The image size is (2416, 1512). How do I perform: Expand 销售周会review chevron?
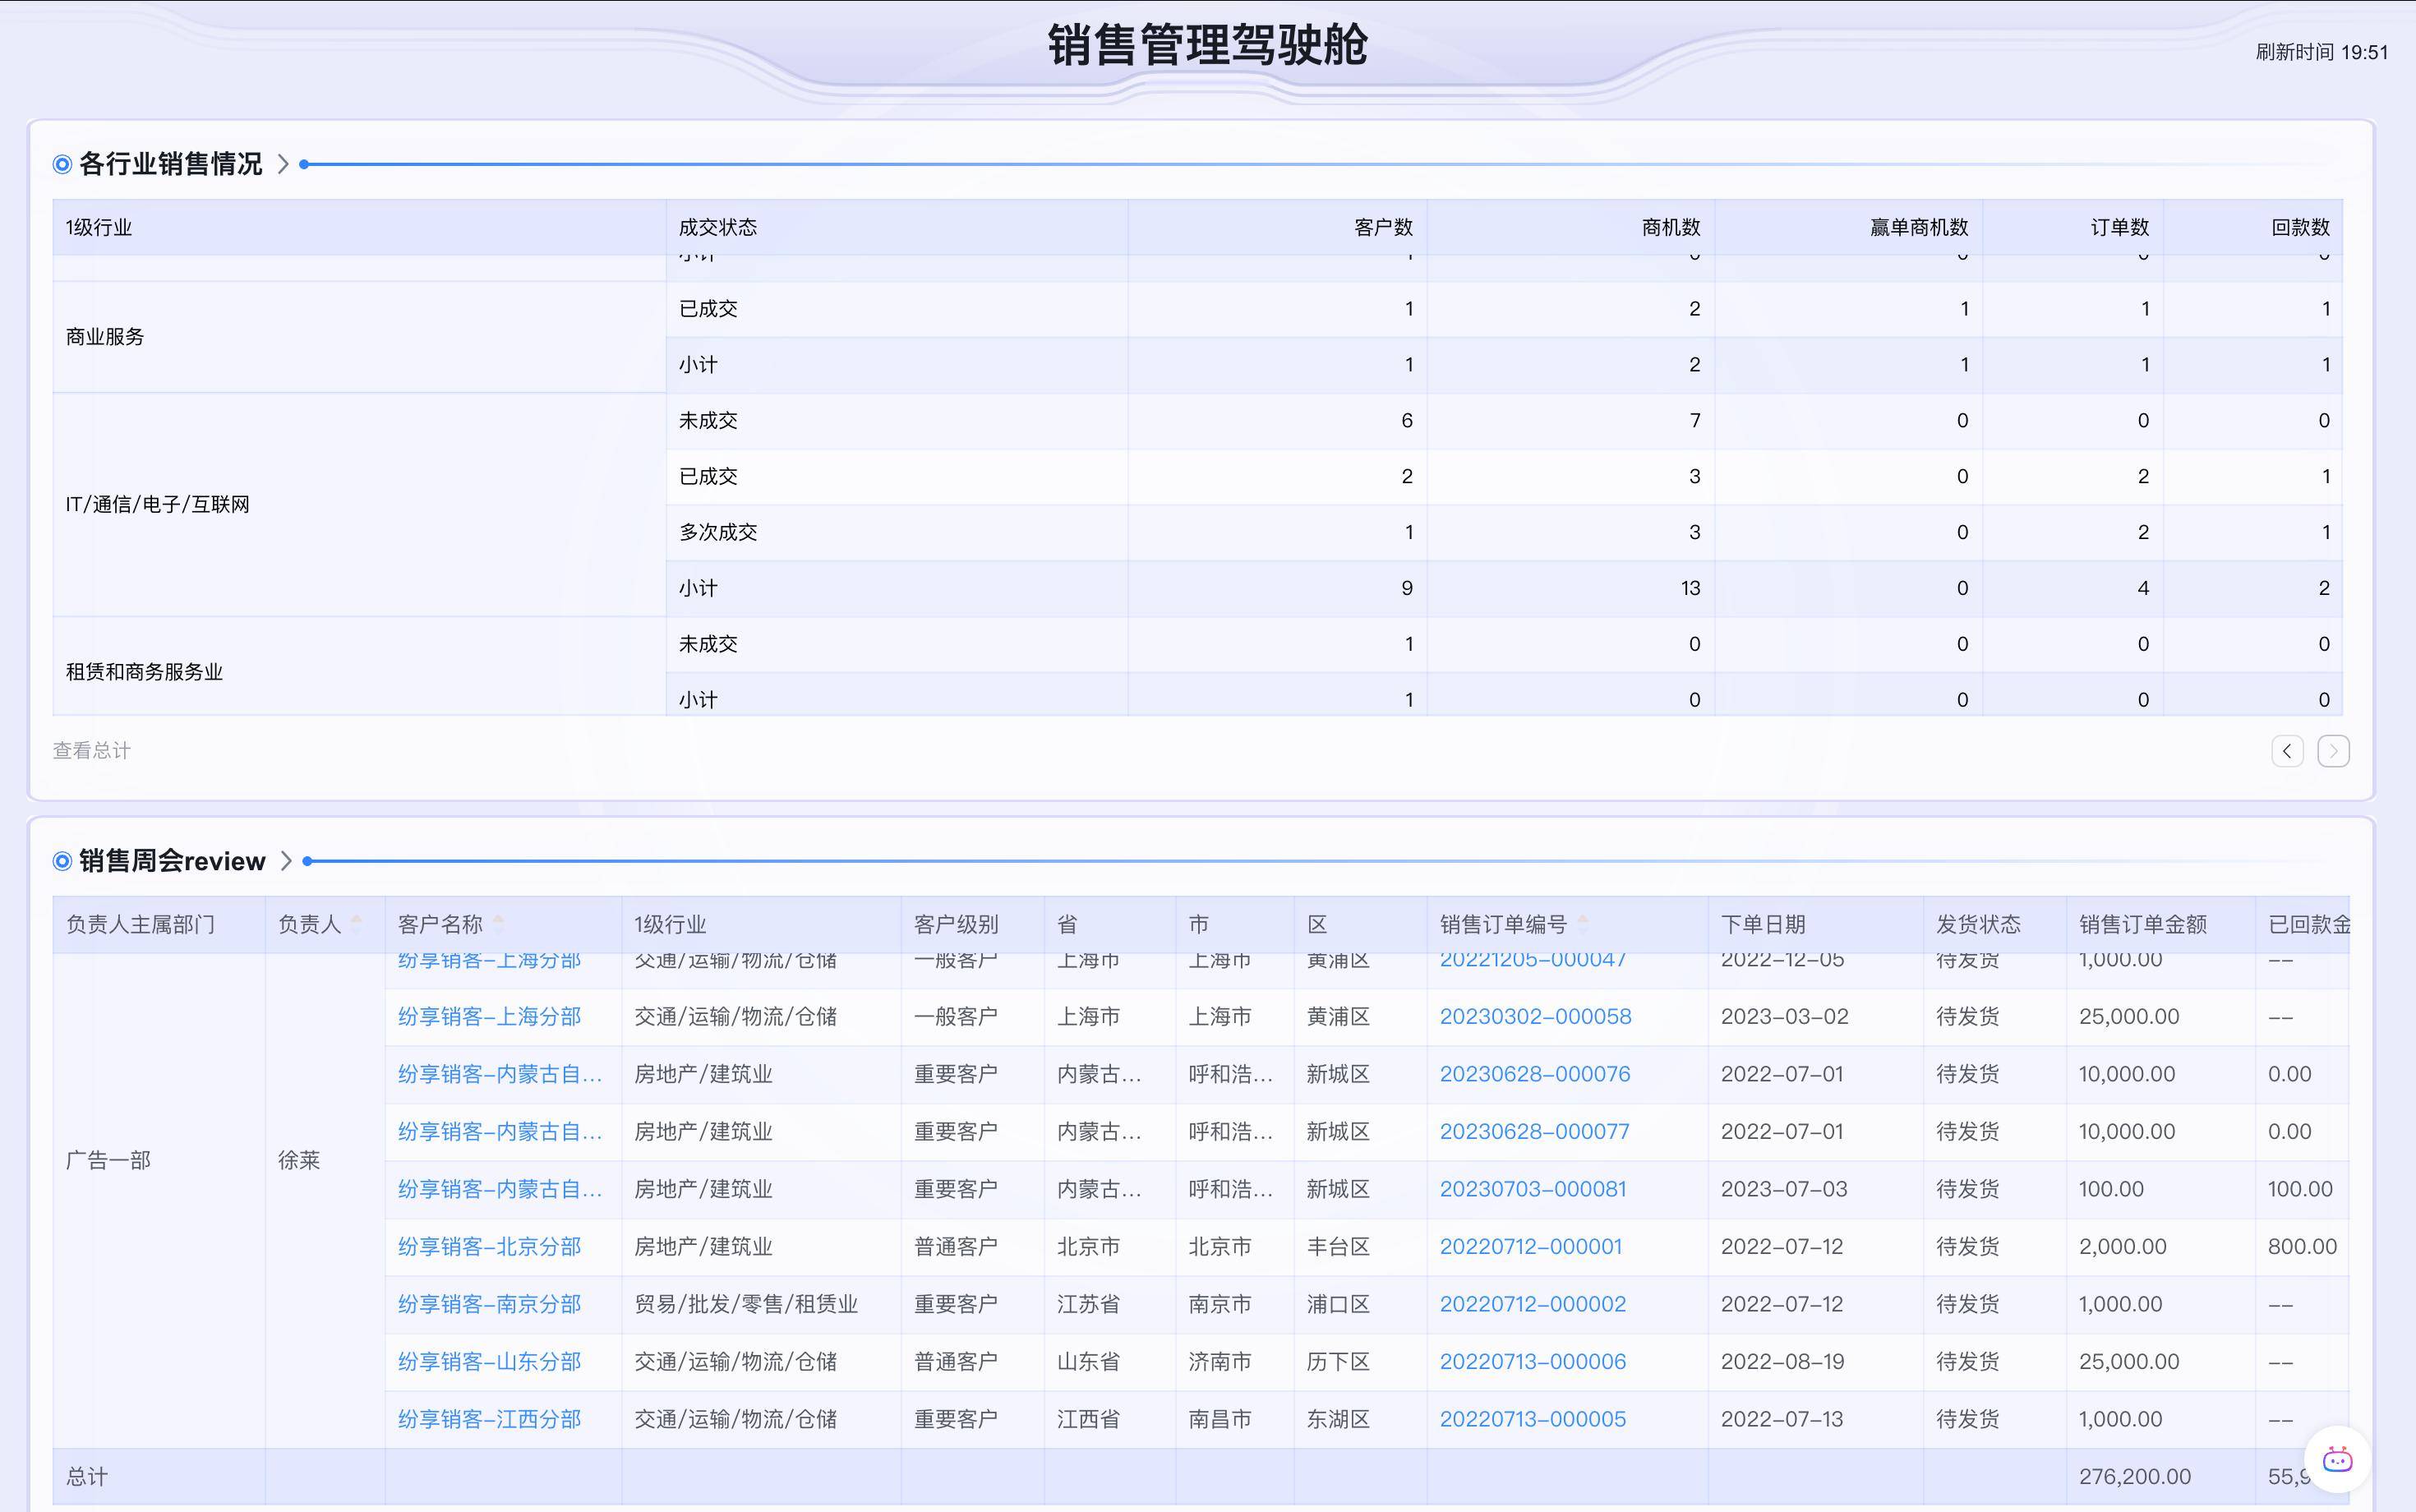click(286, 861)
